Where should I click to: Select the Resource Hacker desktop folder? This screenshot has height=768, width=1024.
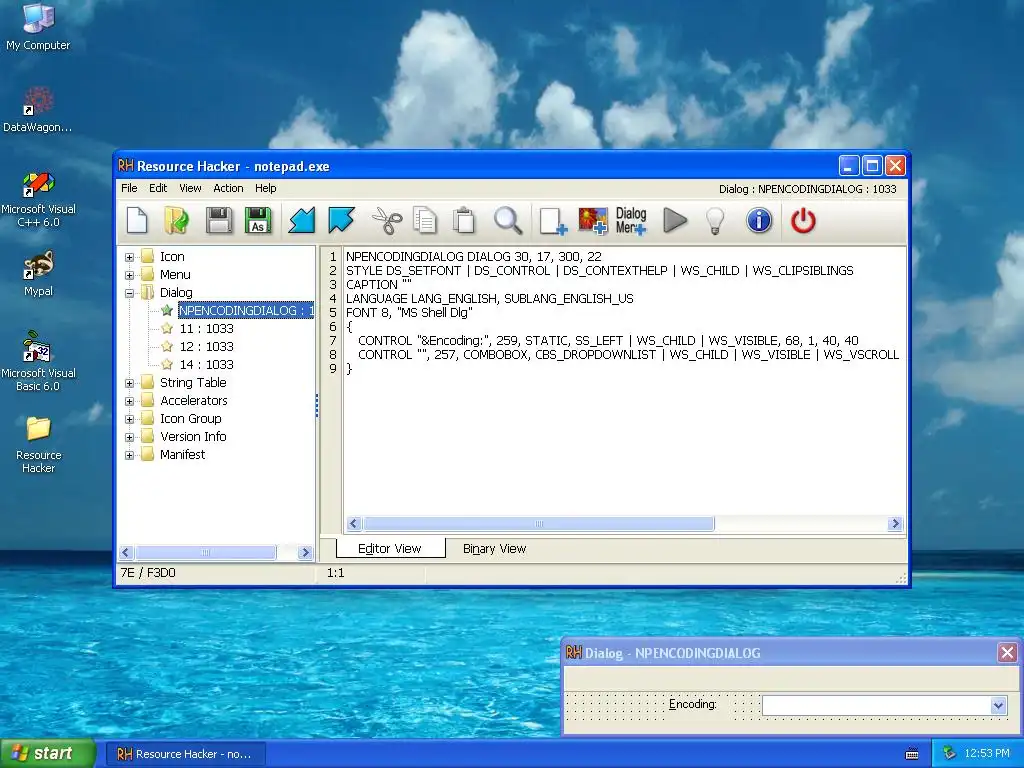click(x=38, y=444)
